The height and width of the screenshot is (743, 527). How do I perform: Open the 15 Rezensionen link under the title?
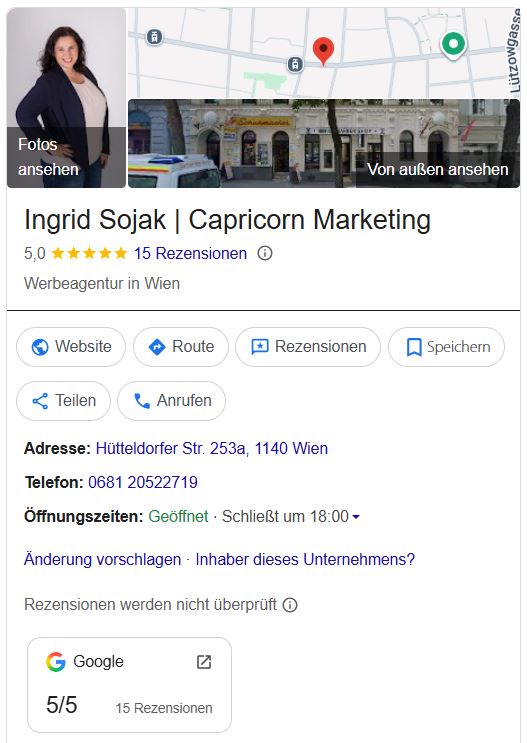click(x=190, y=254)
